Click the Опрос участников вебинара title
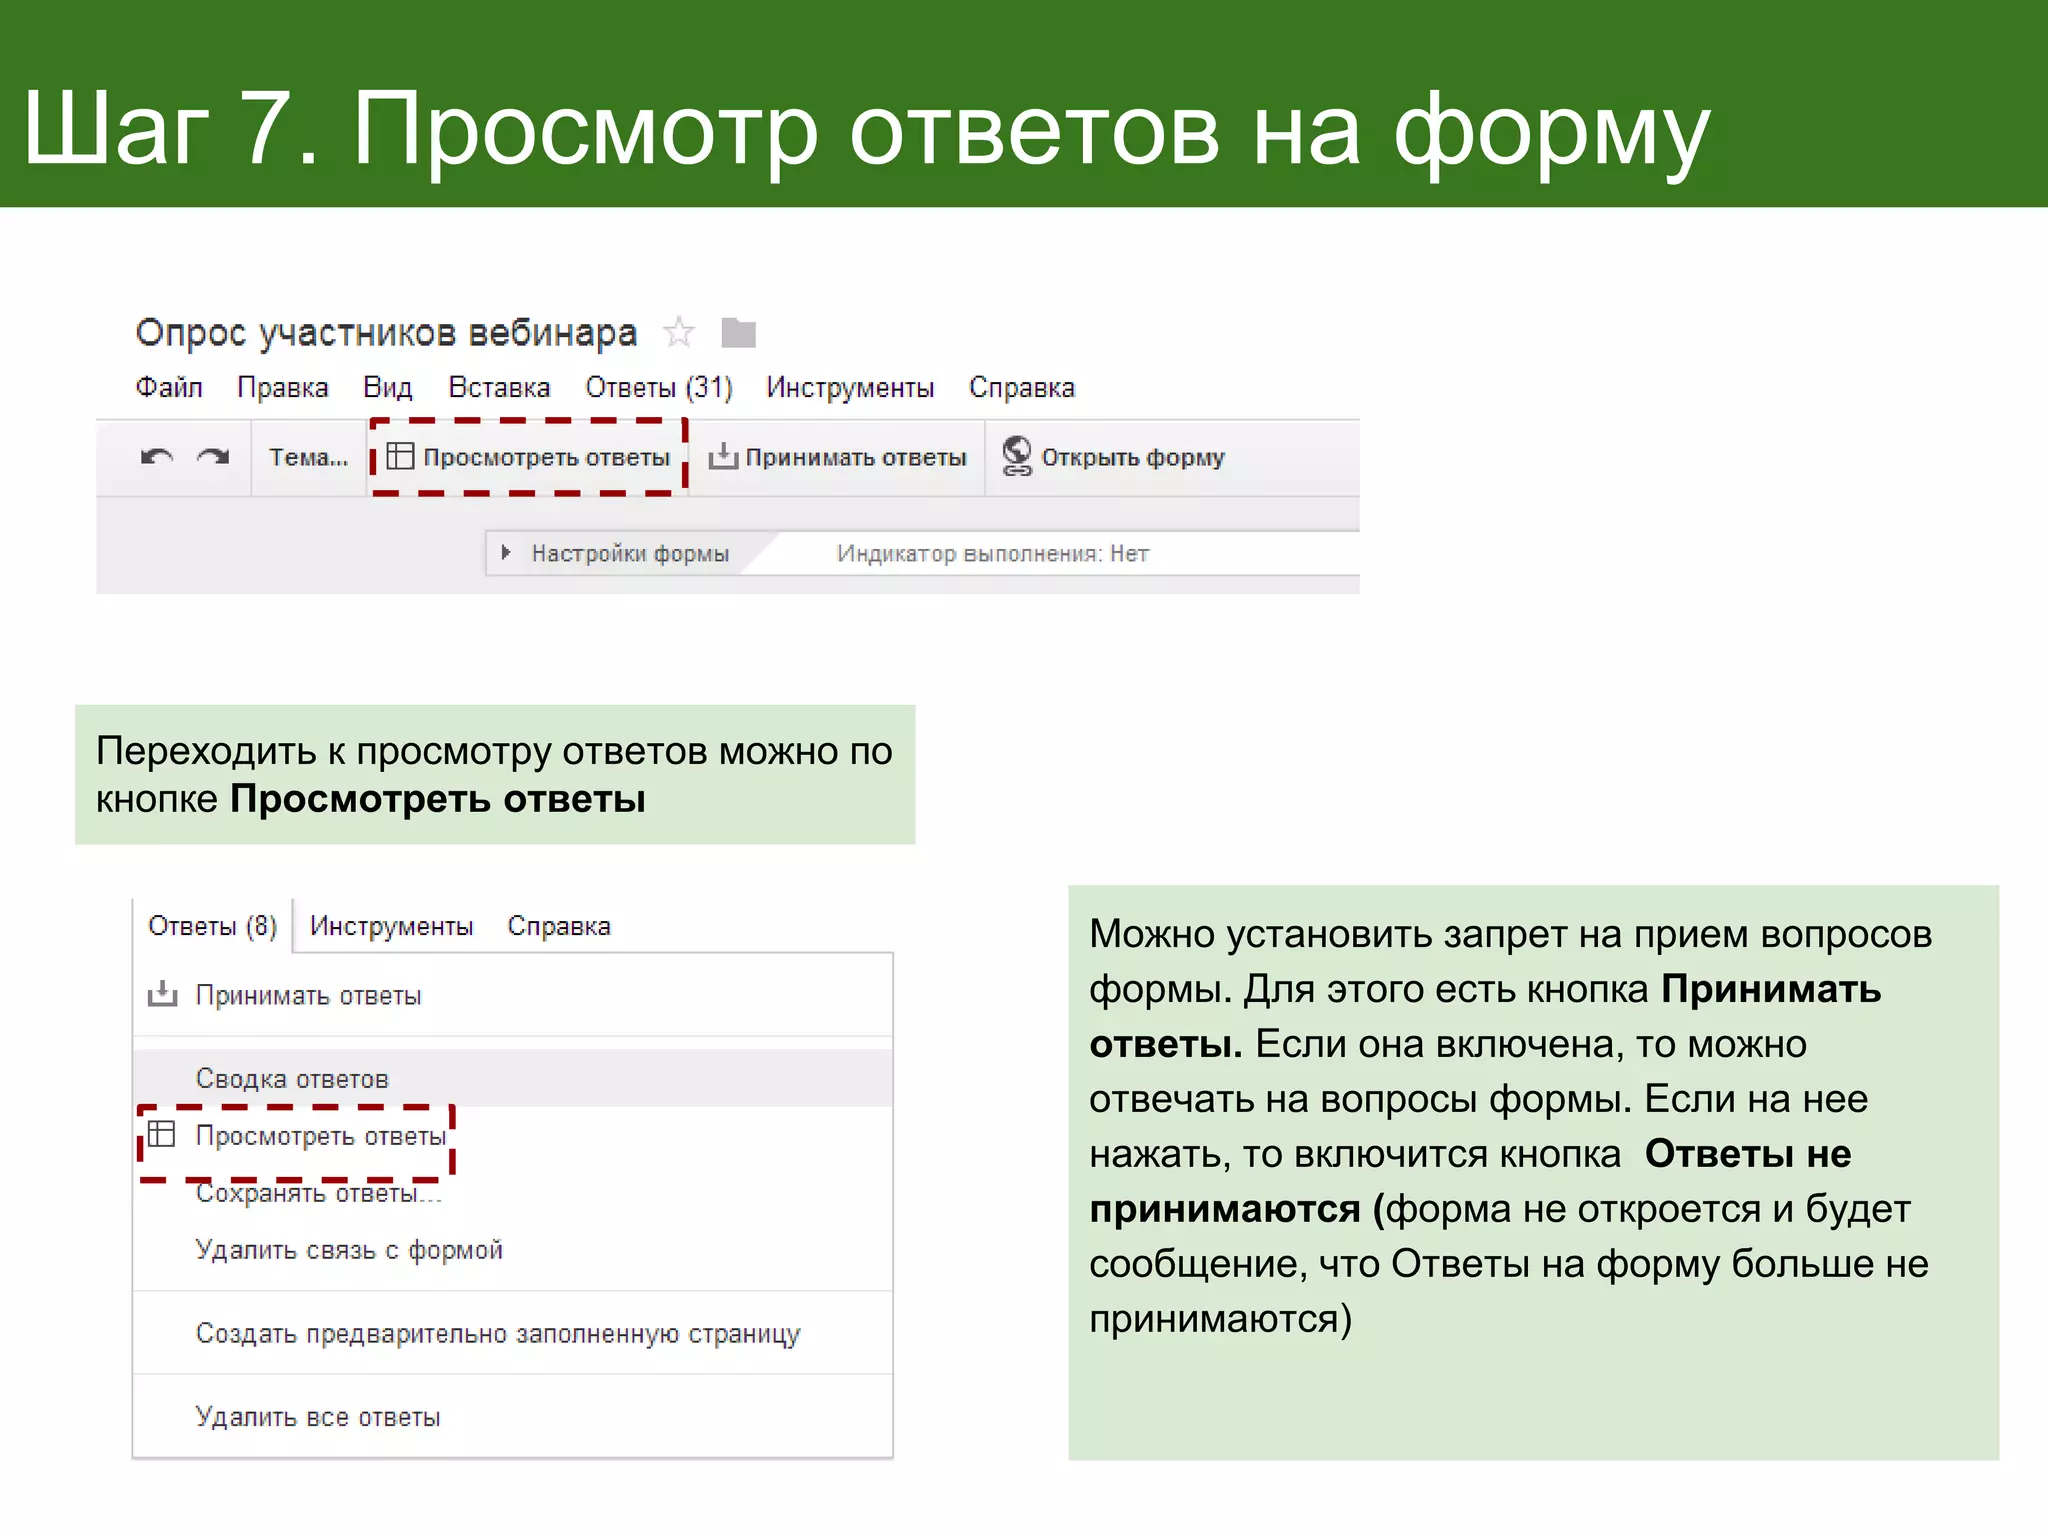2048x1536 pixels. click(x=386, y=332)
